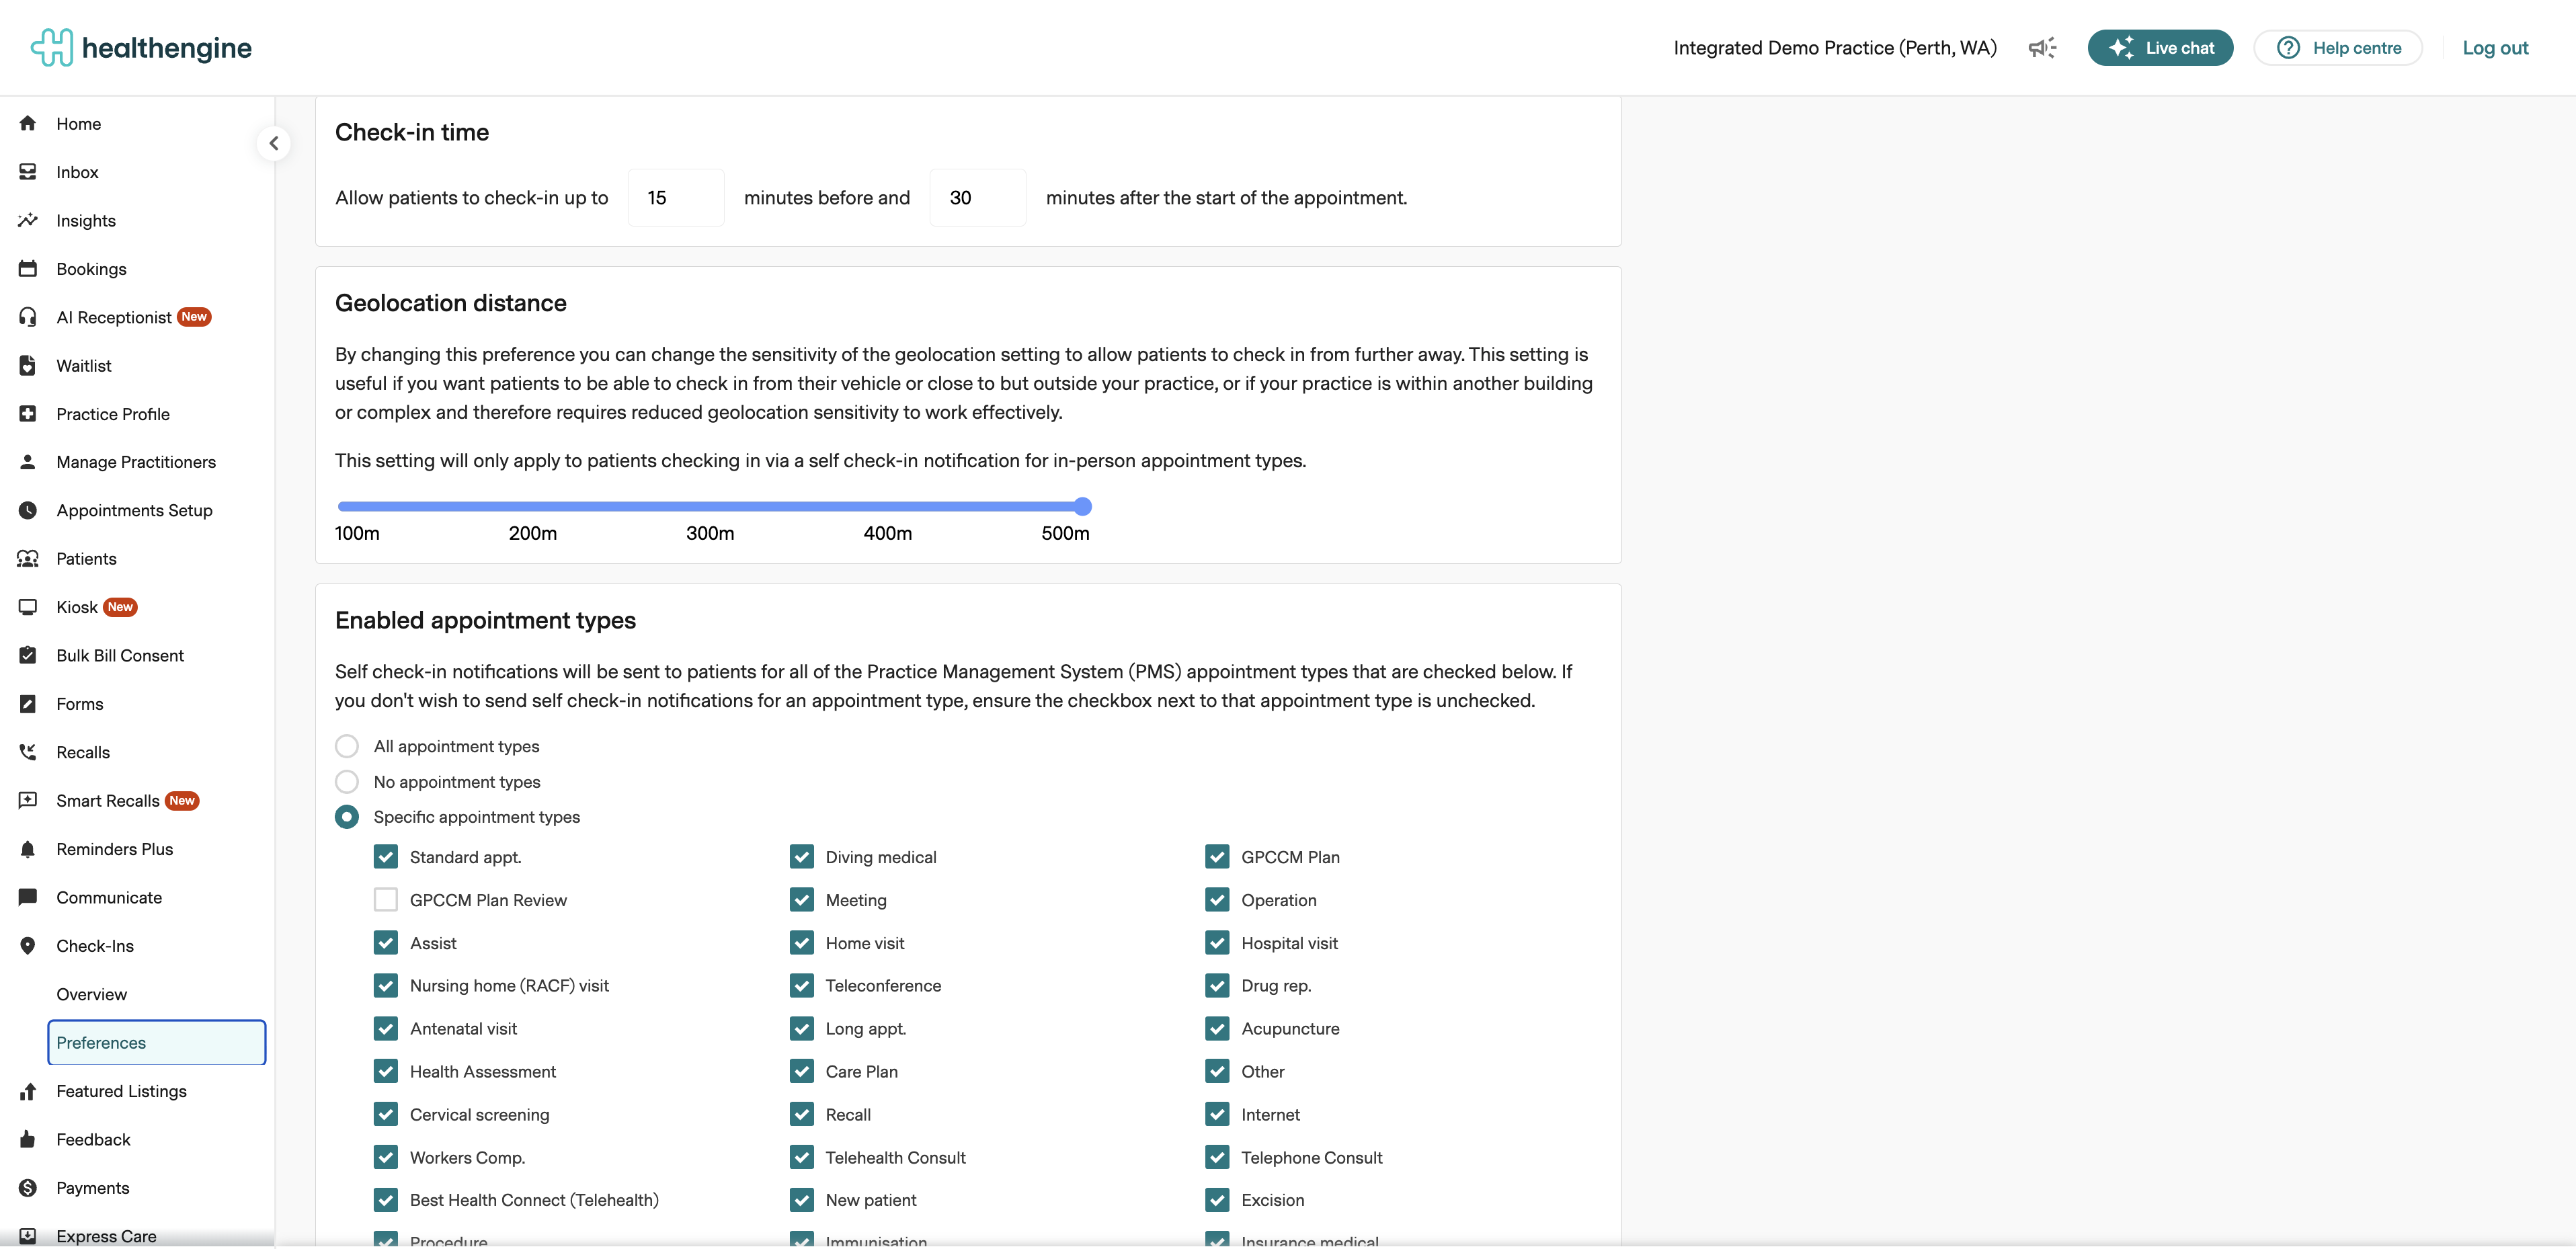Viewport: 2576px width, 1249px height.
Task: Click the announcements megaphone icon in header
Action: [x=2042, y=48]
